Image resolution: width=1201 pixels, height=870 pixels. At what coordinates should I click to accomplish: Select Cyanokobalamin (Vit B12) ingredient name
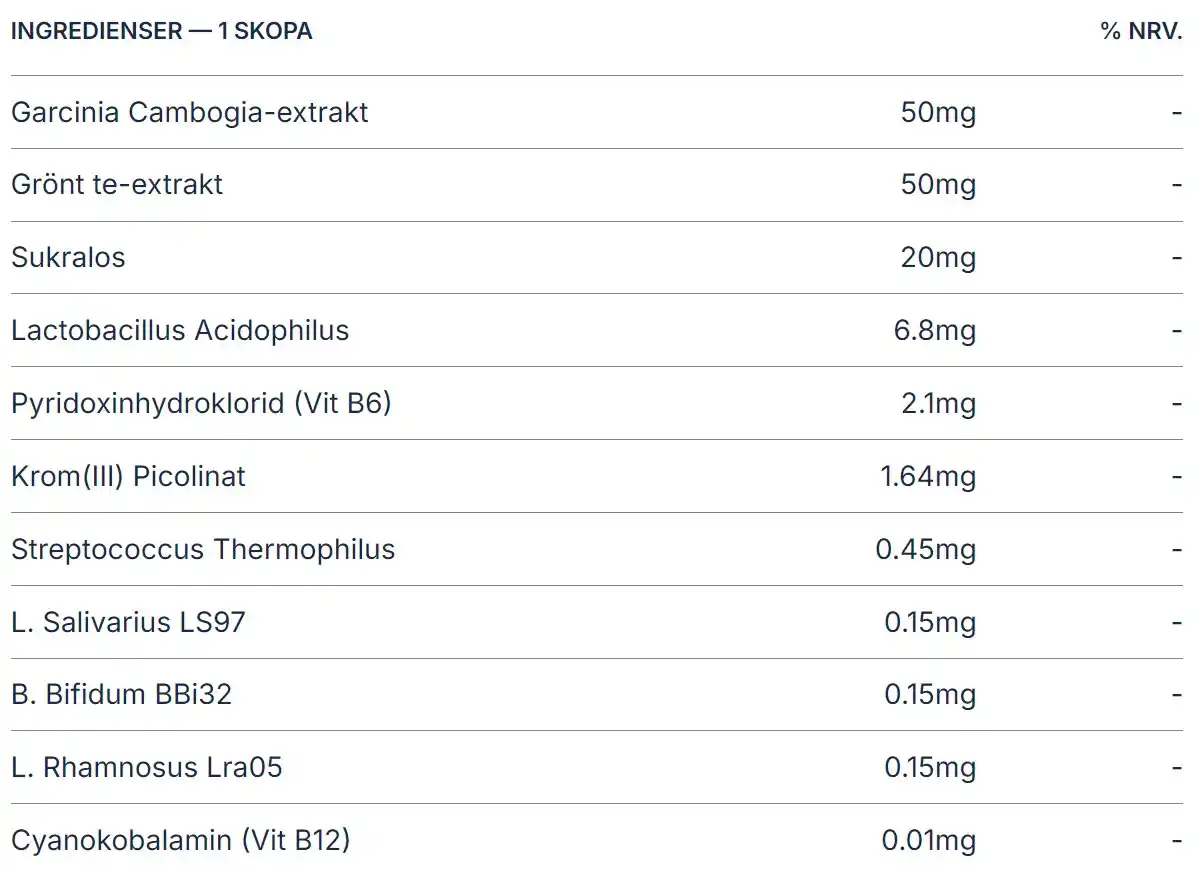tap(180, 841)
